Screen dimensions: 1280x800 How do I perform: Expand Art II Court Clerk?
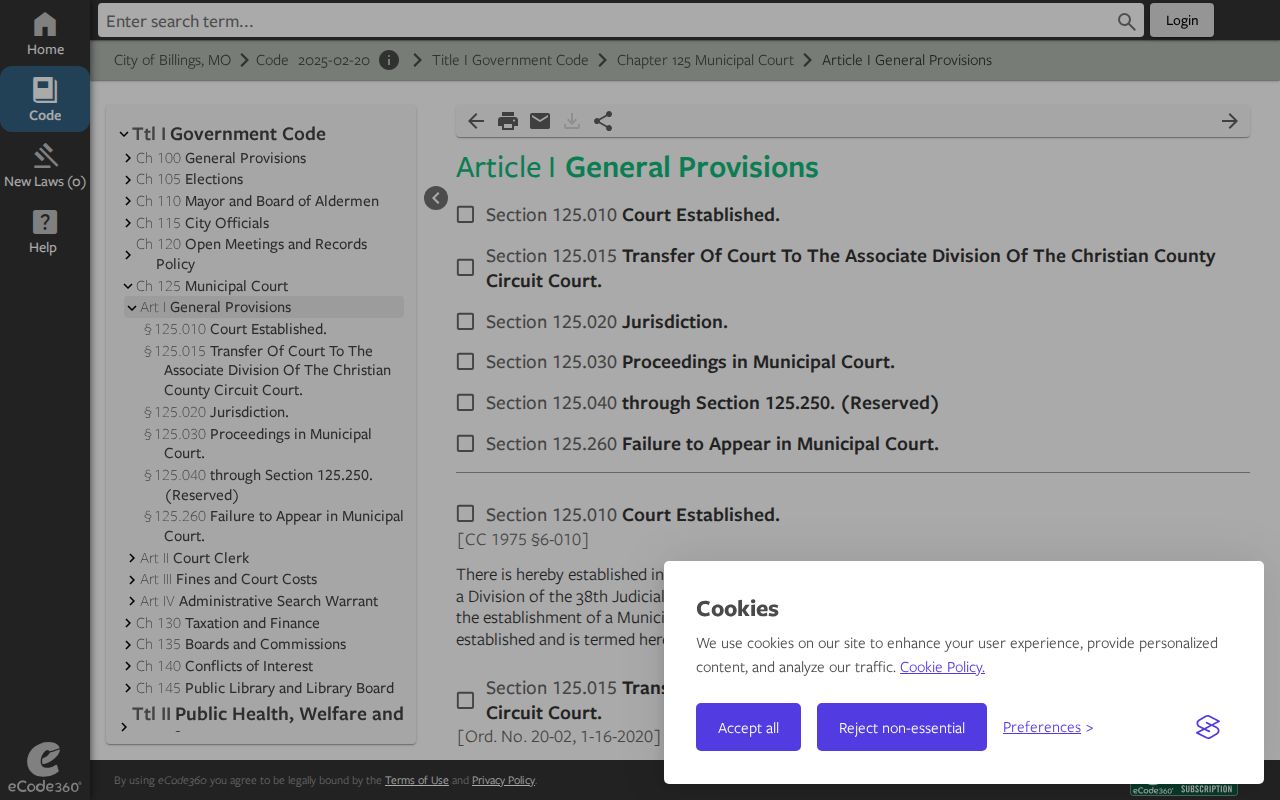point(132,558)
